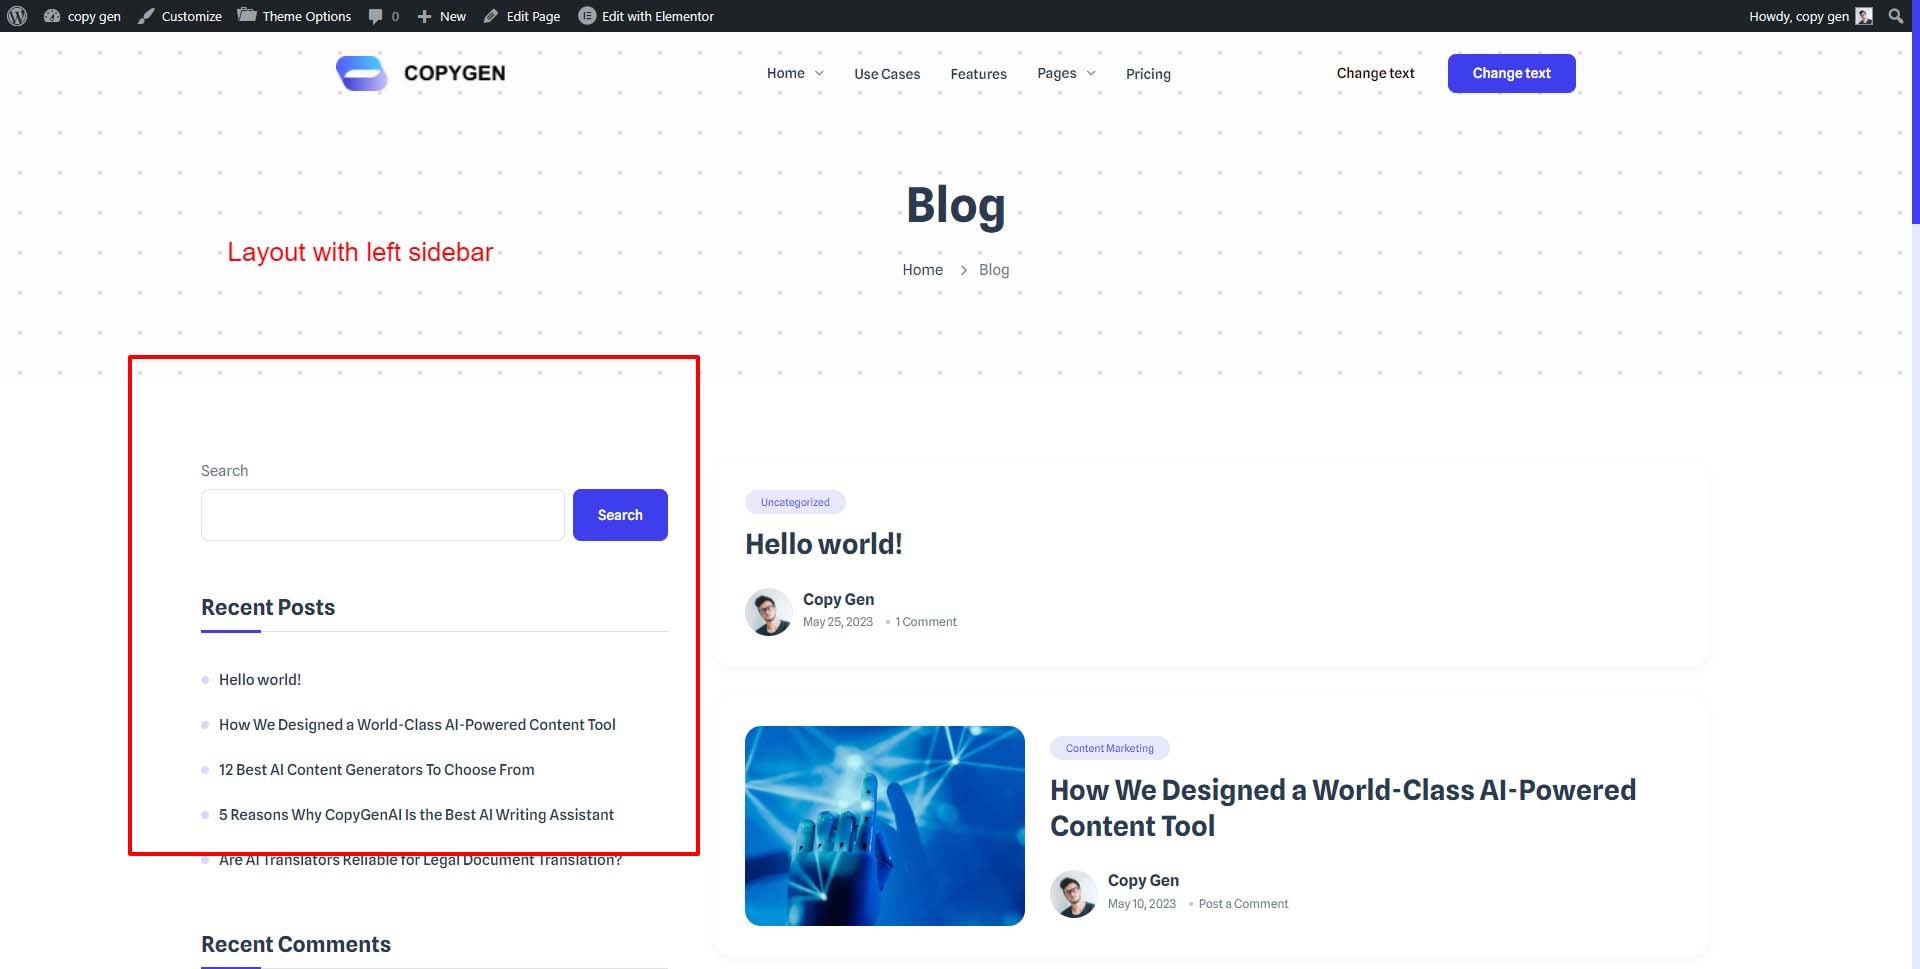Image resolution: width=1920 pixels, height=969 pixels.
Task: Open 12 Best AI Content Generators link
Action: pos(376,770)
